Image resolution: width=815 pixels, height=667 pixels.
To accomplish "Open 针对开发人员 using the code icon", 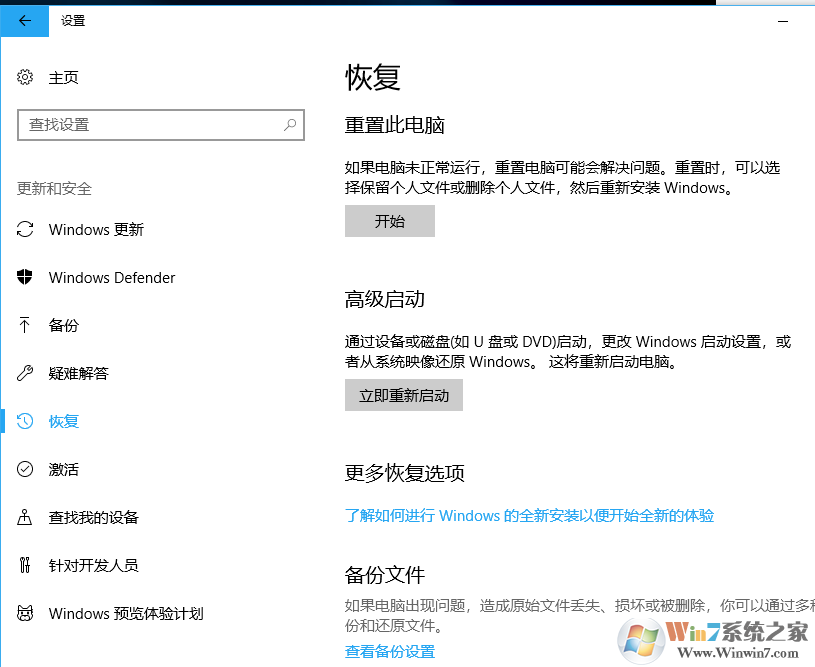I will pos(24,565).
